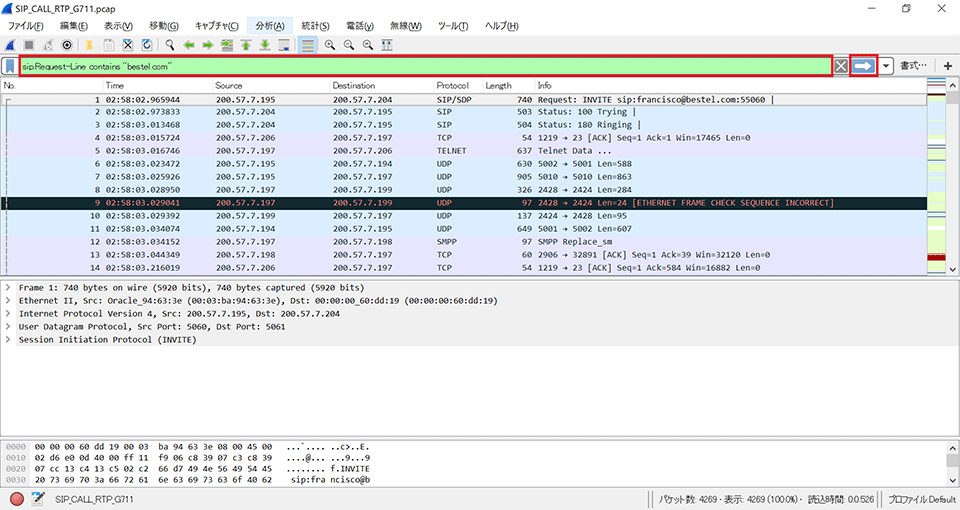960x510 pixels.
Task: Add a filter button with plus
Action: click(948, 66)
